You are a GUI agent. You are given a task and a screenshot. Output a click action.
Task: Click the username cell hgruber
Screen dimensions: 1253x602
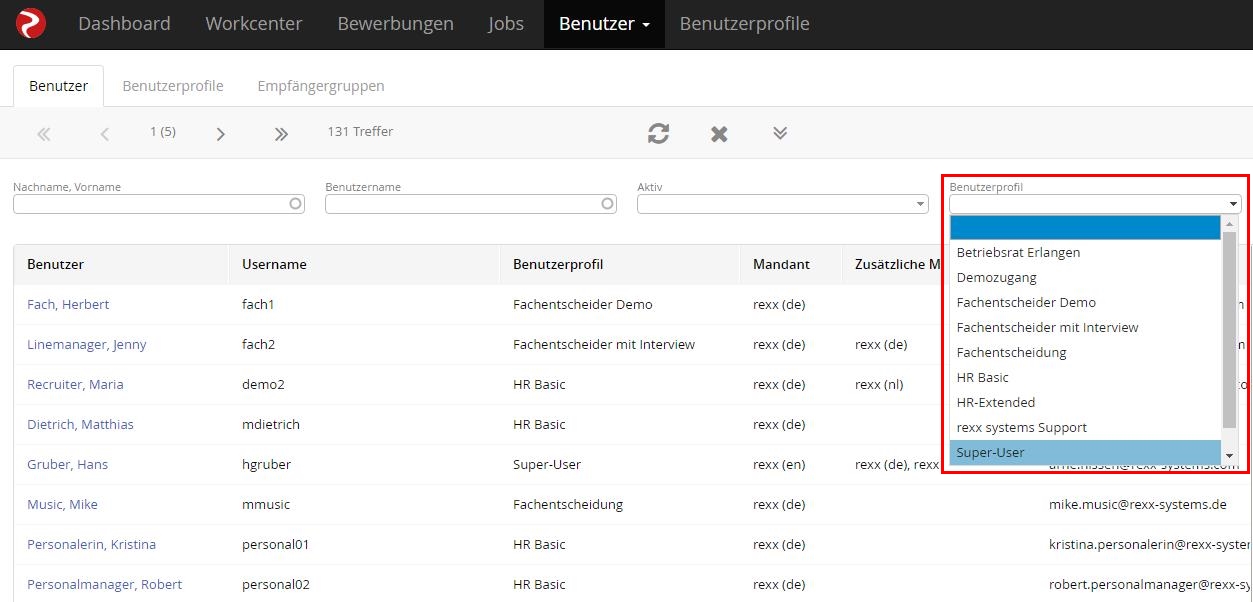tap(267, 464)
